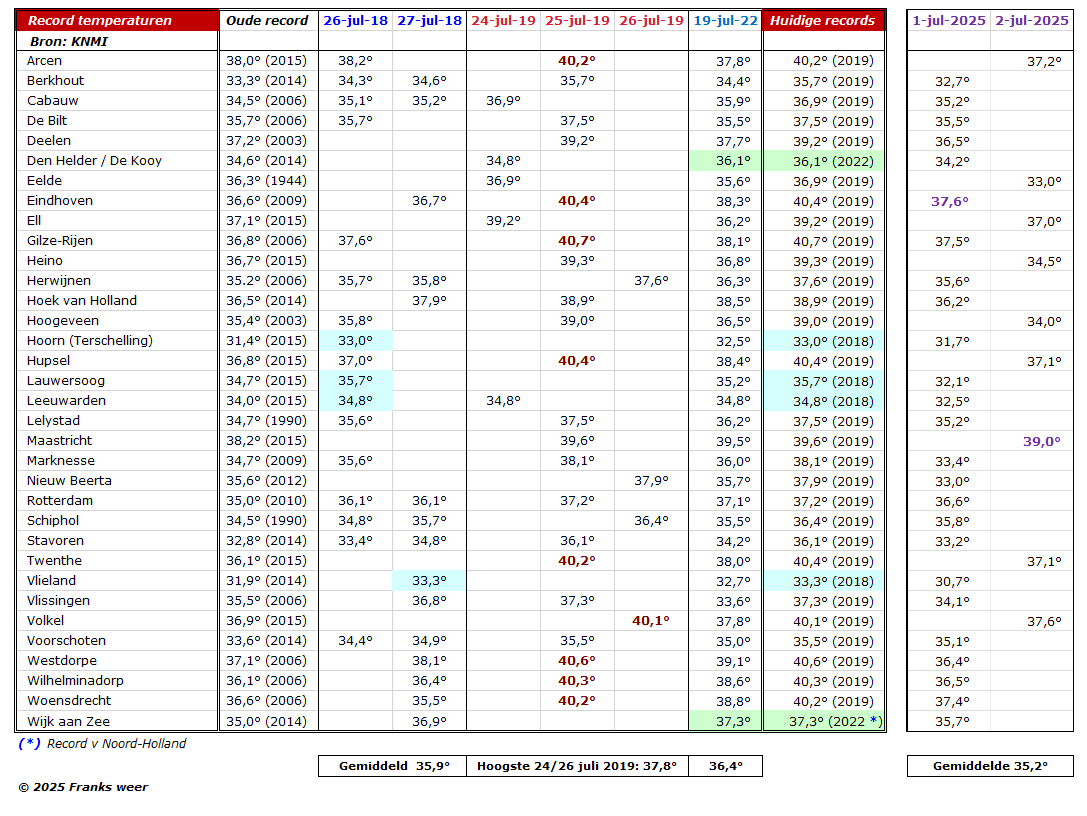Click Eelde's old record '36,3° (1944)'
This screenshot has height=816, width=1087.
click(x=267, y=181)
